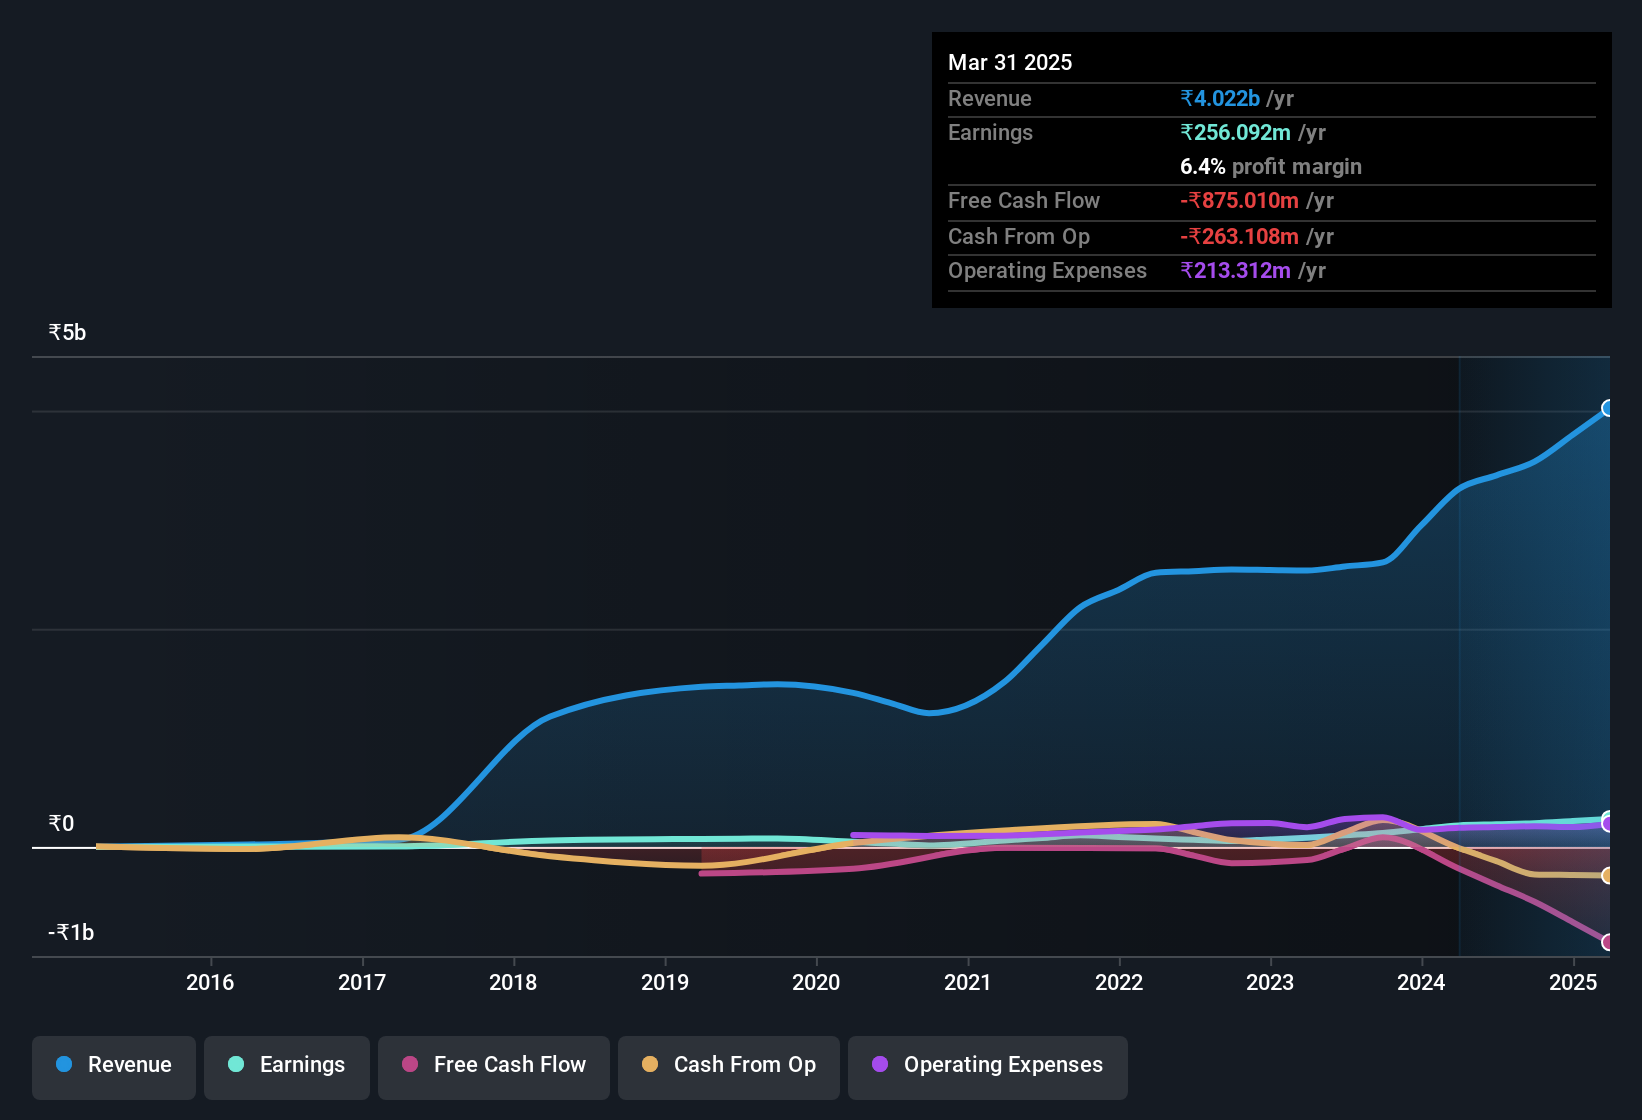1642x1120 pixels.
Task: Click the 2025 x-axis label
Action: tap(1573, 982)
